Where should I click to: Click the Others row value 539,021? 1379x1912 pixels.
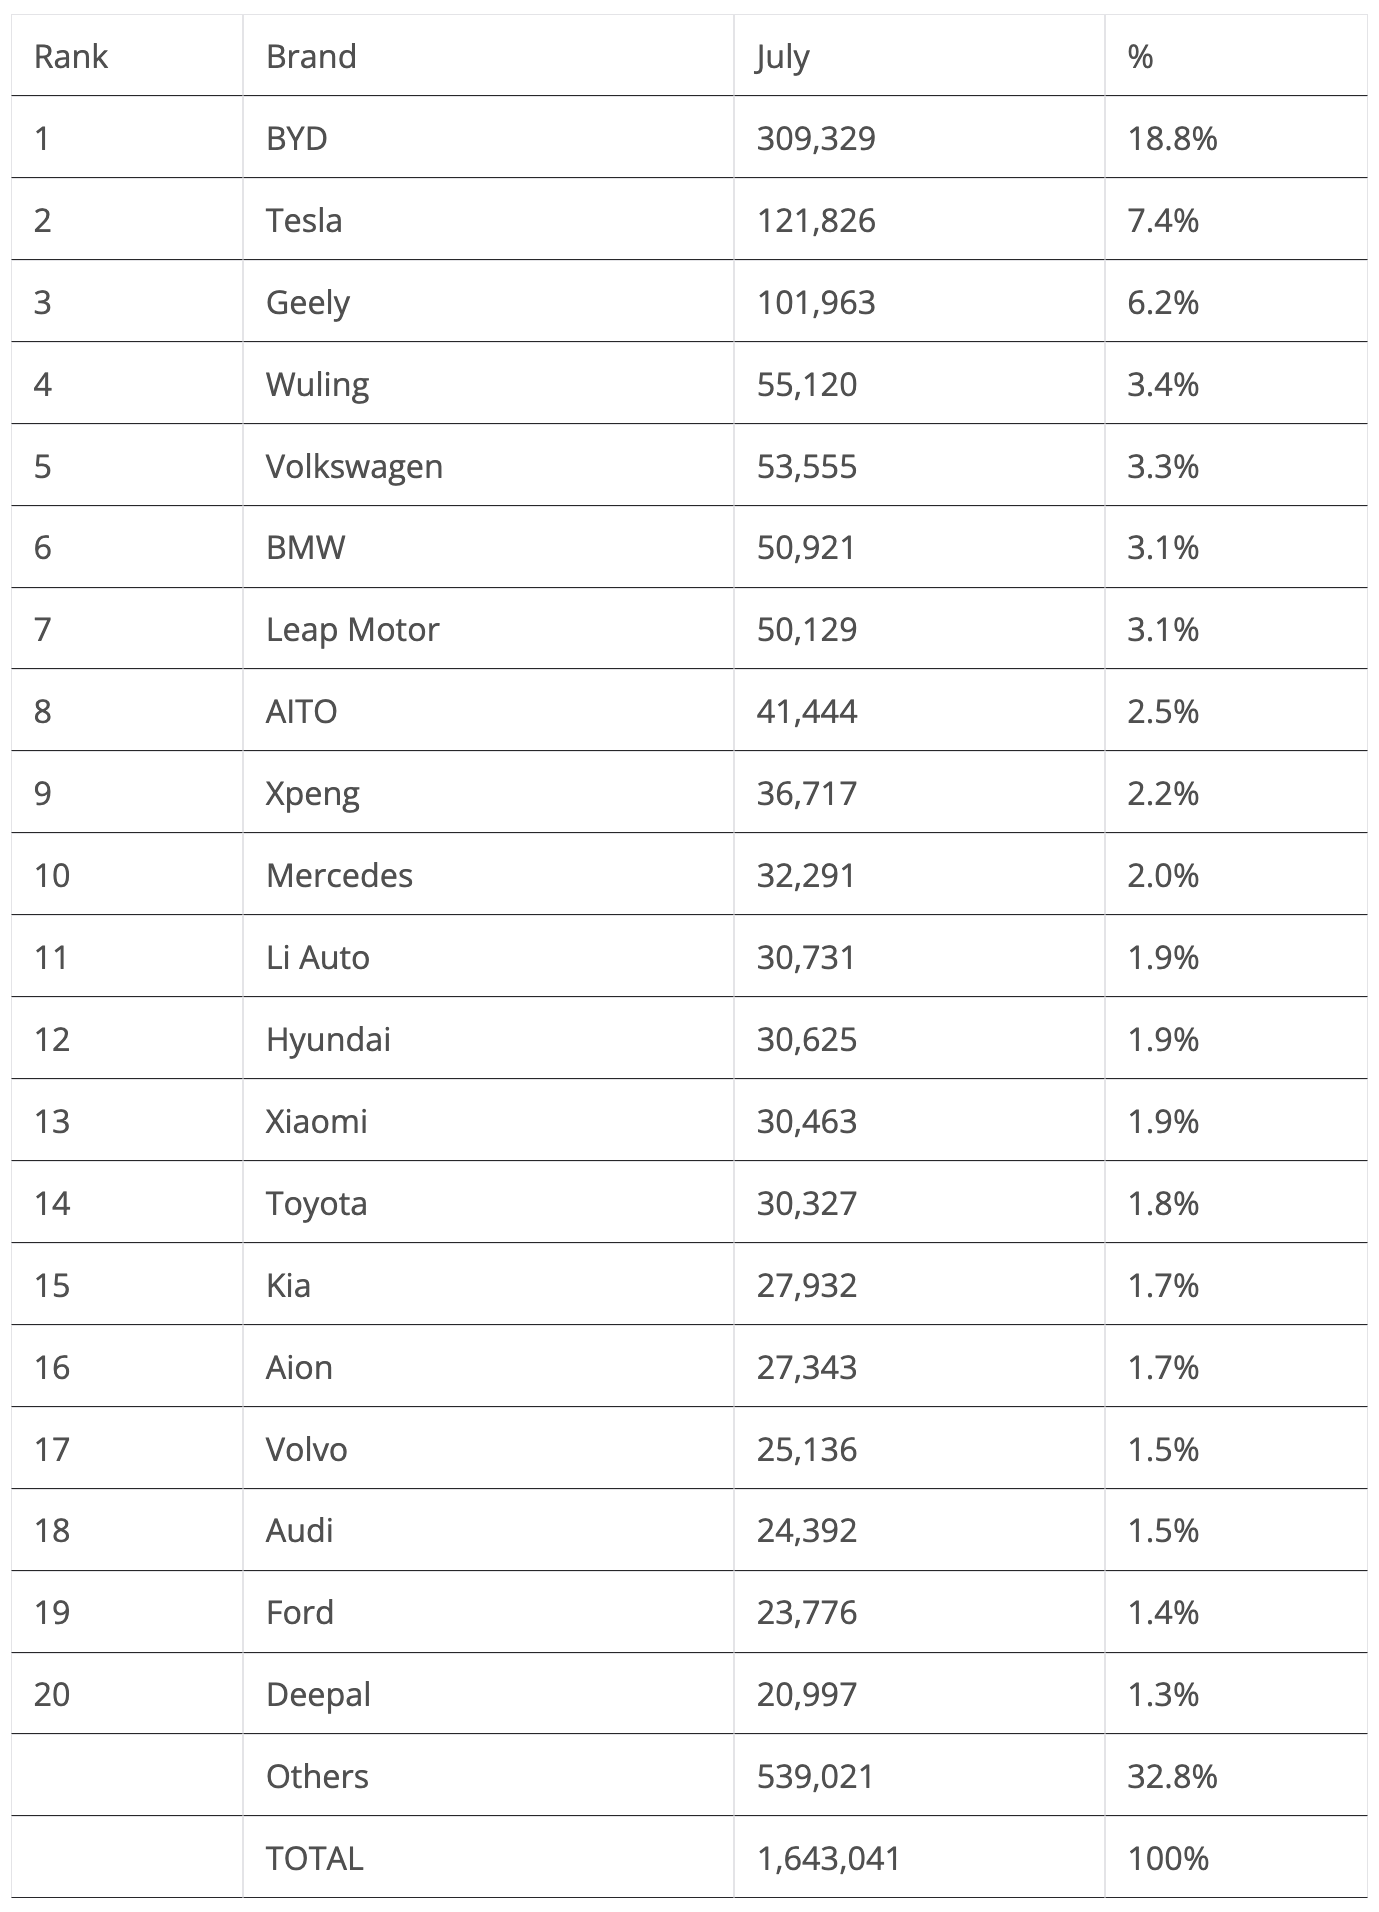pos(816,1776)
